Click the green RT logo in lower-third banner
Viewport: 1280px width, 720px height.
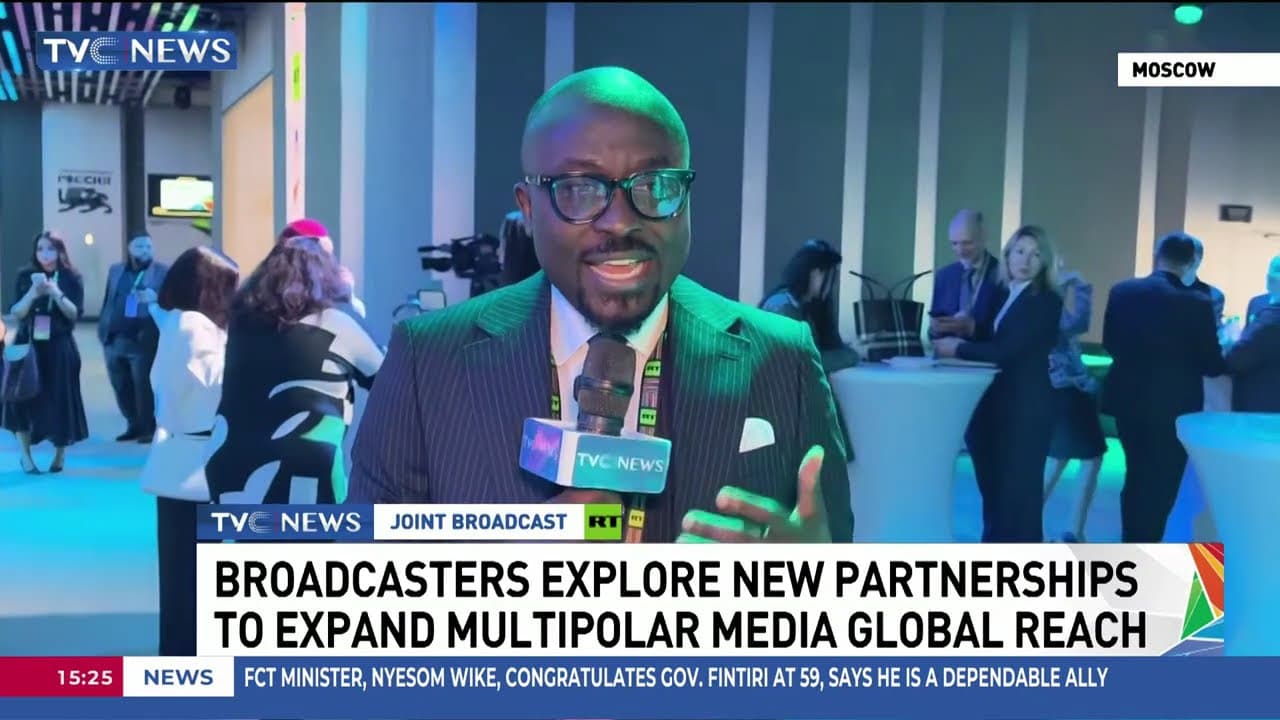click(x=603, y=522)
